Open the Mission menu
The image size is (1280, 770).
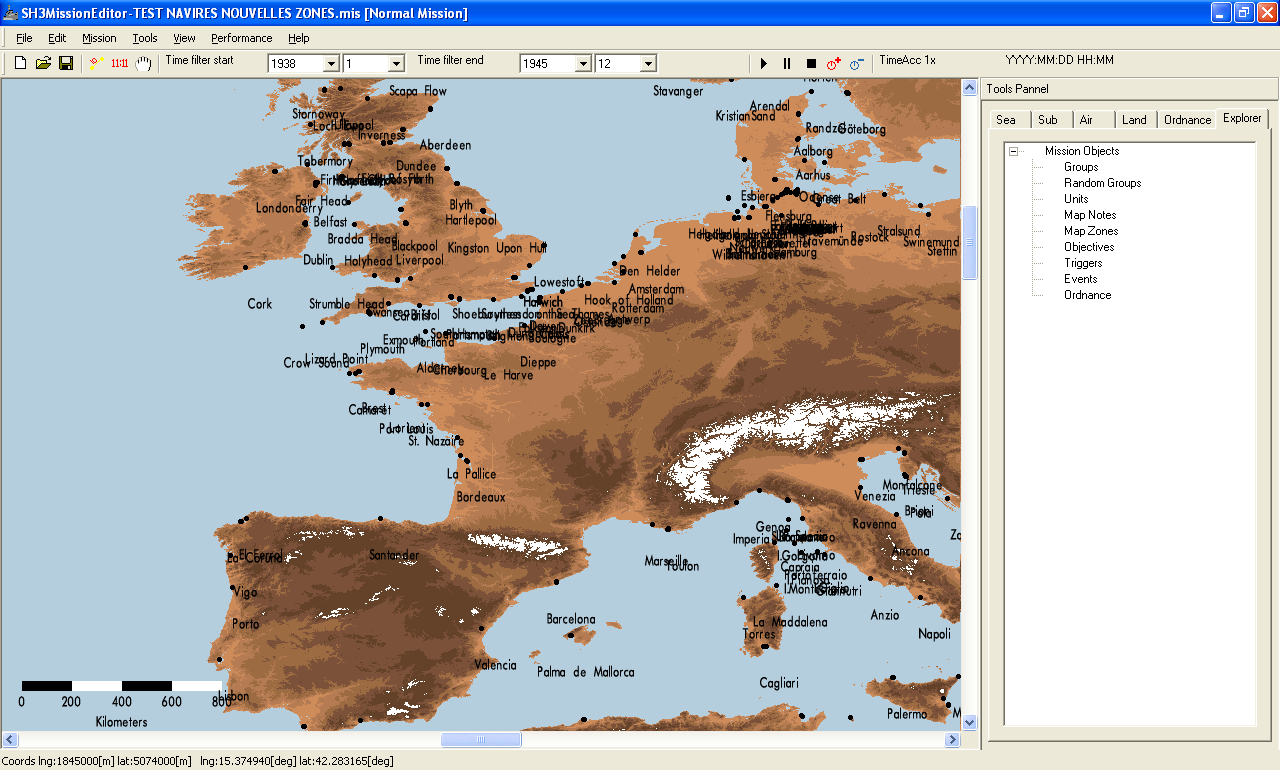tap(99, 38)
